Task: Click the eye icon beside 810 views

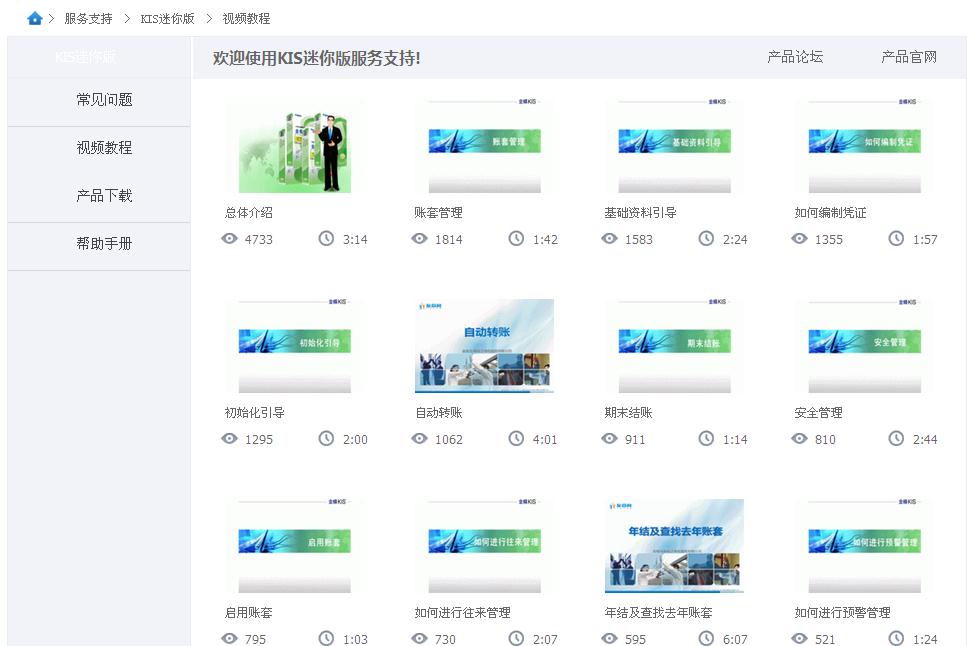Action: click(799, 439)
